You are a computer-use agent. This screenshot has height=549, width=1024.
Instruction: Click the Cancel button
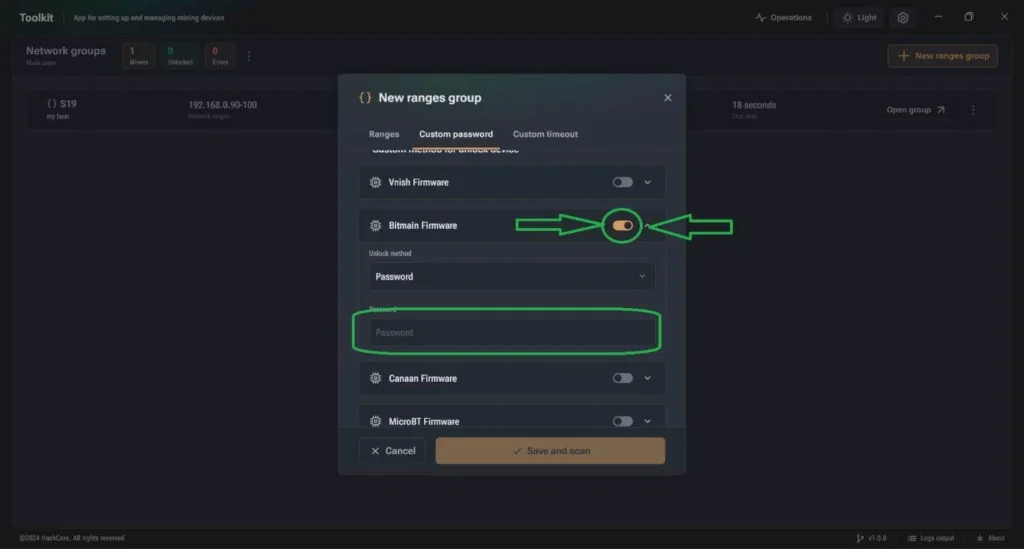coord(392,451)
